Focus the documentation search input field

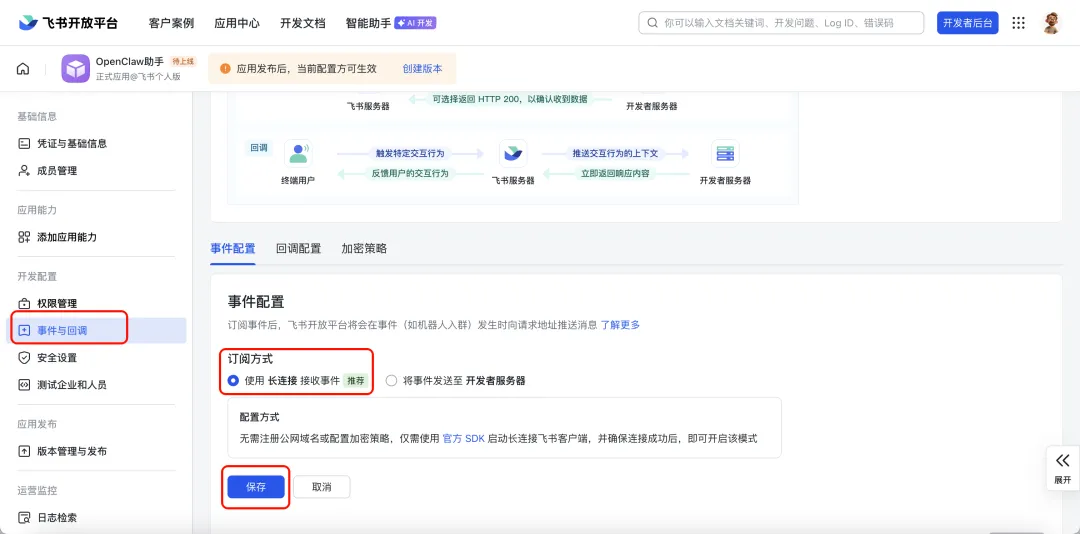click(782, 23)
